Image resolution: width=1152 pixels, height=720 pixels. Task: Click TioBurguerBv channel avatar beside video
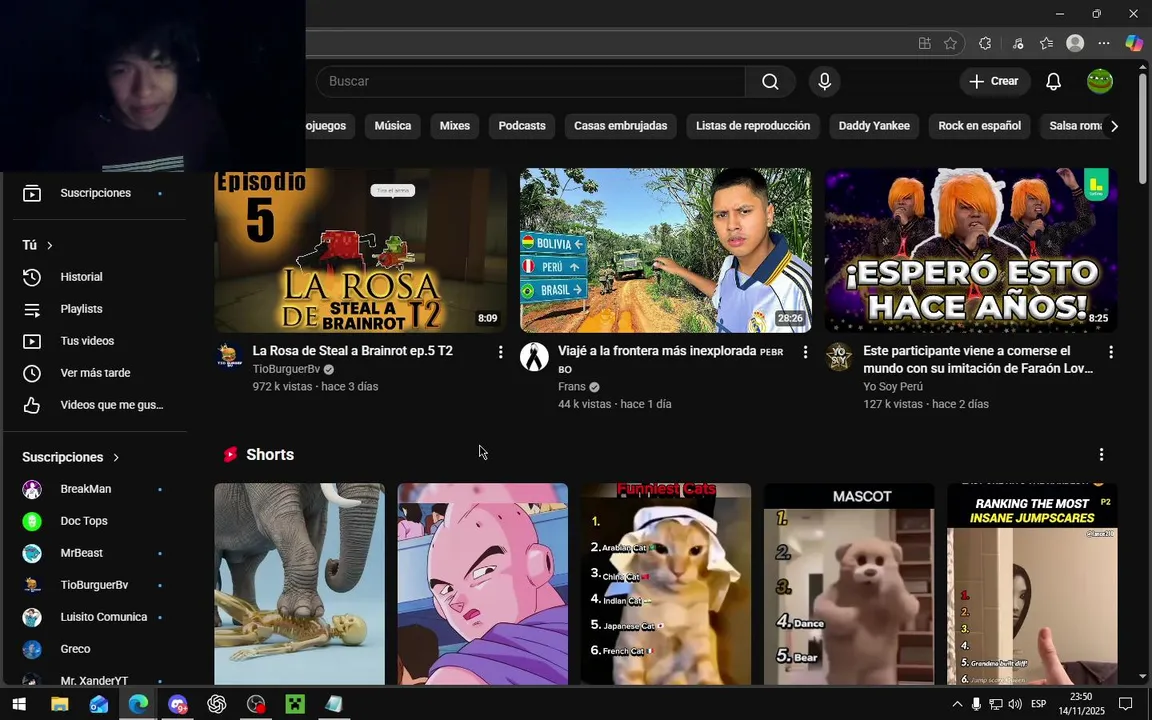click(x=228, y=356)
